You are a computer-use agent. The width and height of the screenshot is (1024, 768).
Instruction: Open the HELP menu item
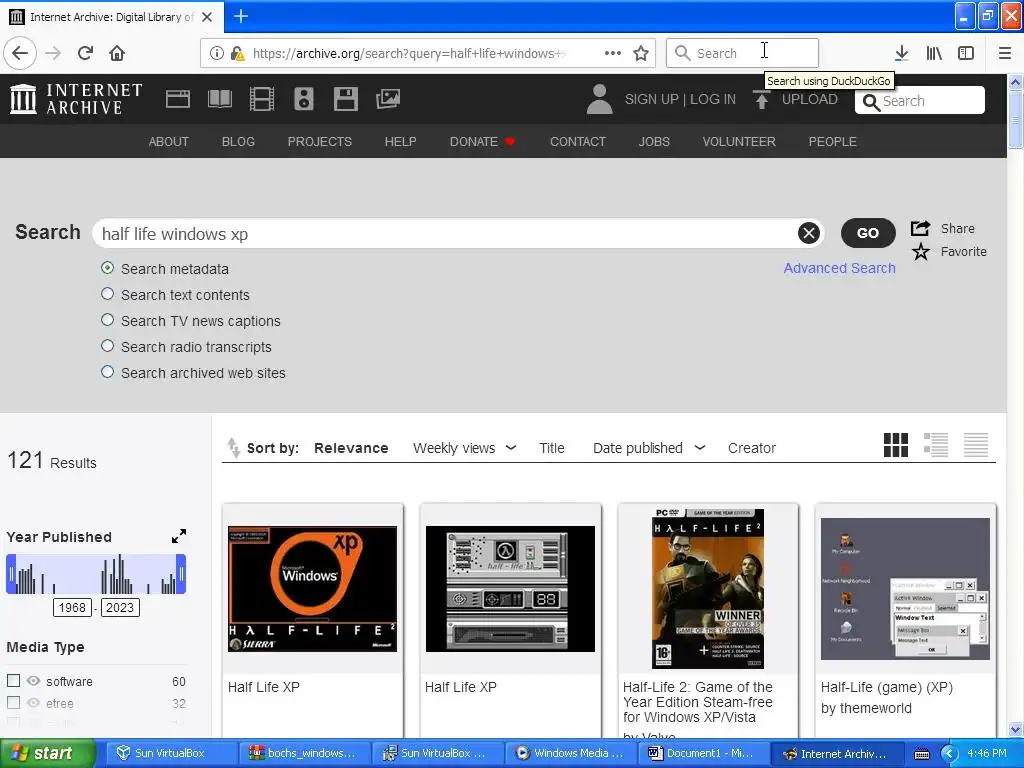[x=400, y=142]
